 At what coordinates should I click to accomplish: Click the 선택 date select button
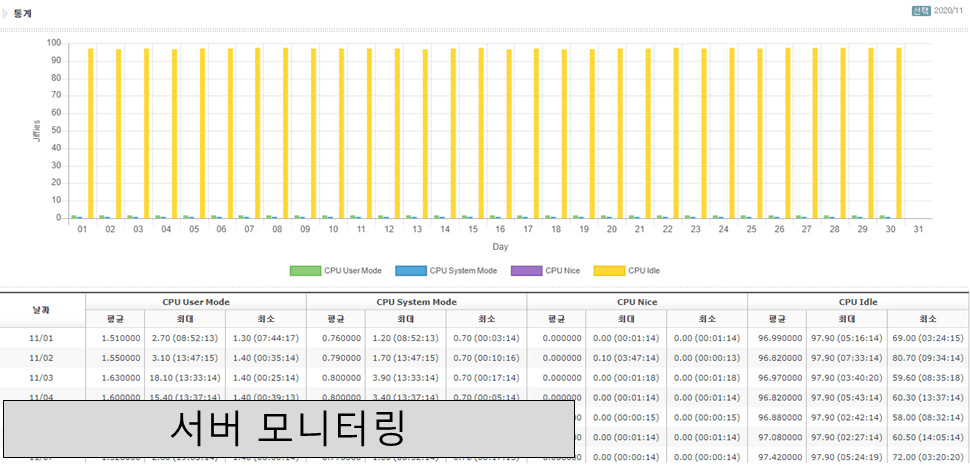920,10
